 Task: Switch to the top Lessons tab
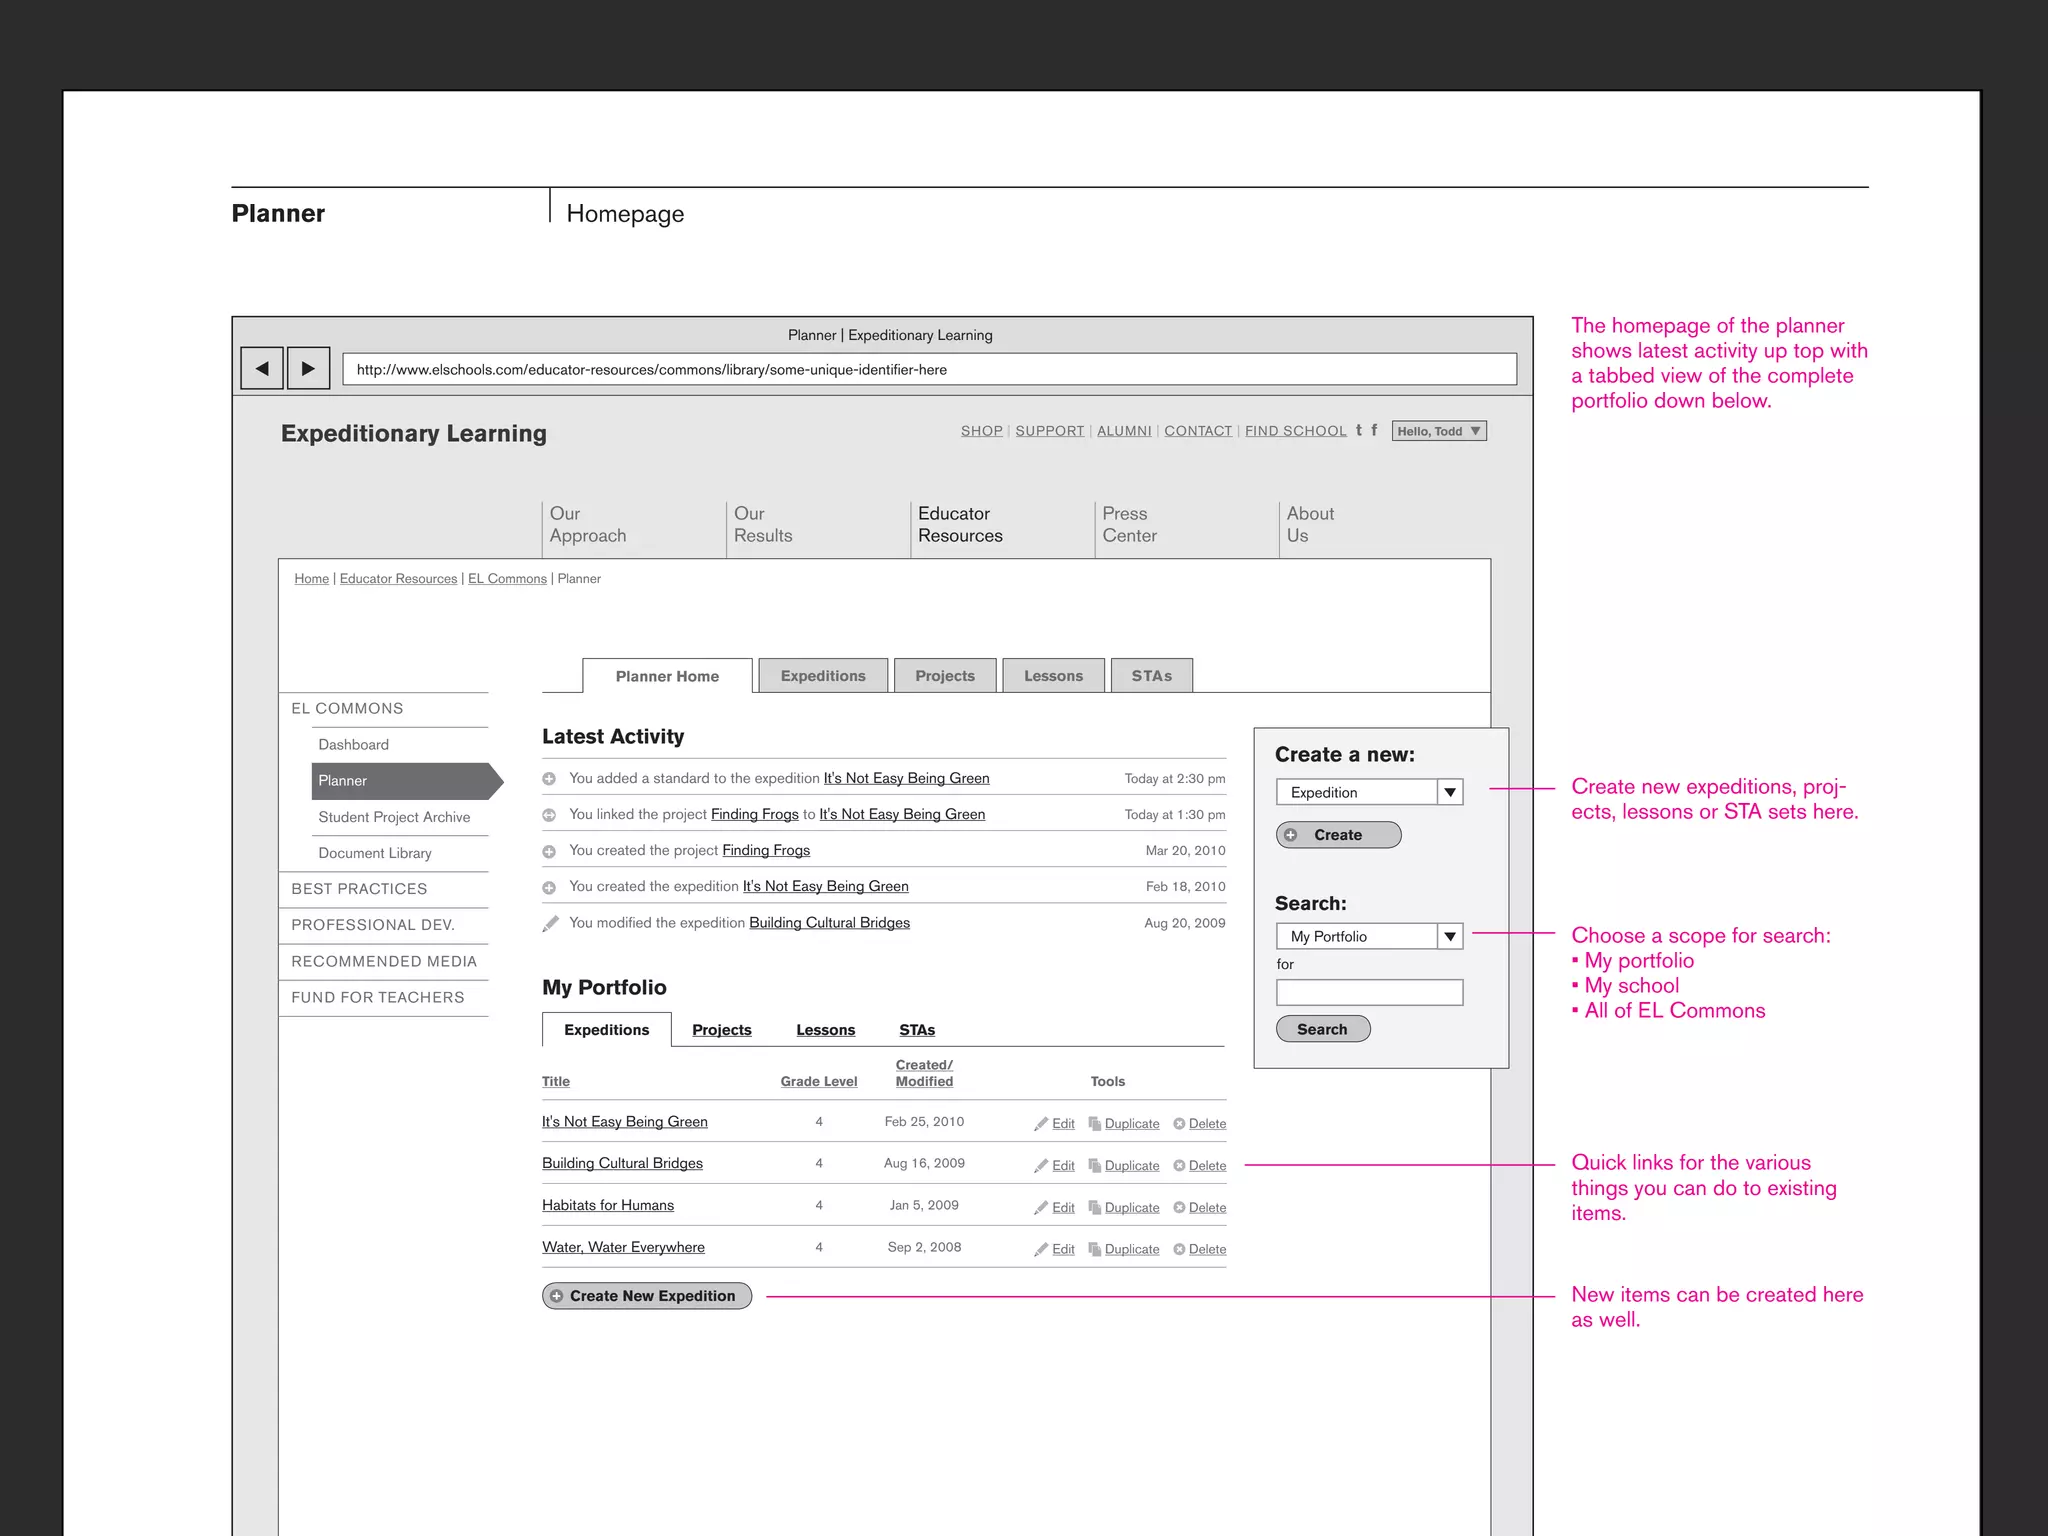(1053, 676)
